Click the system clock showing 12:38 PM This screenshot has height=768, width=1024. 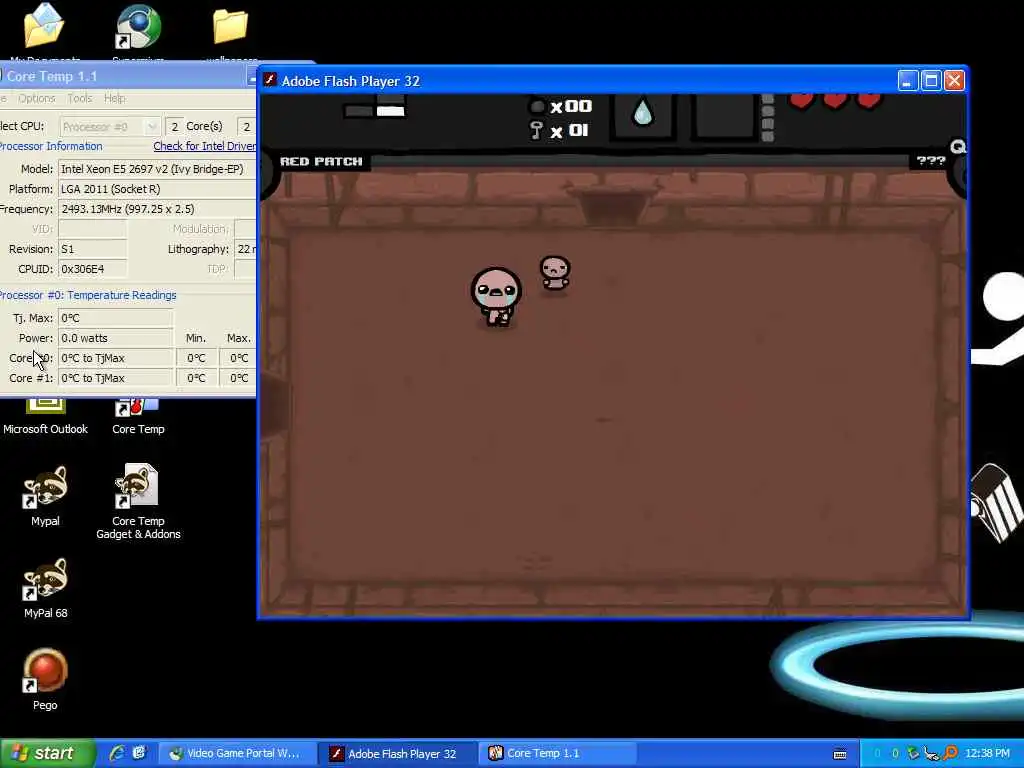coord(987,753)
